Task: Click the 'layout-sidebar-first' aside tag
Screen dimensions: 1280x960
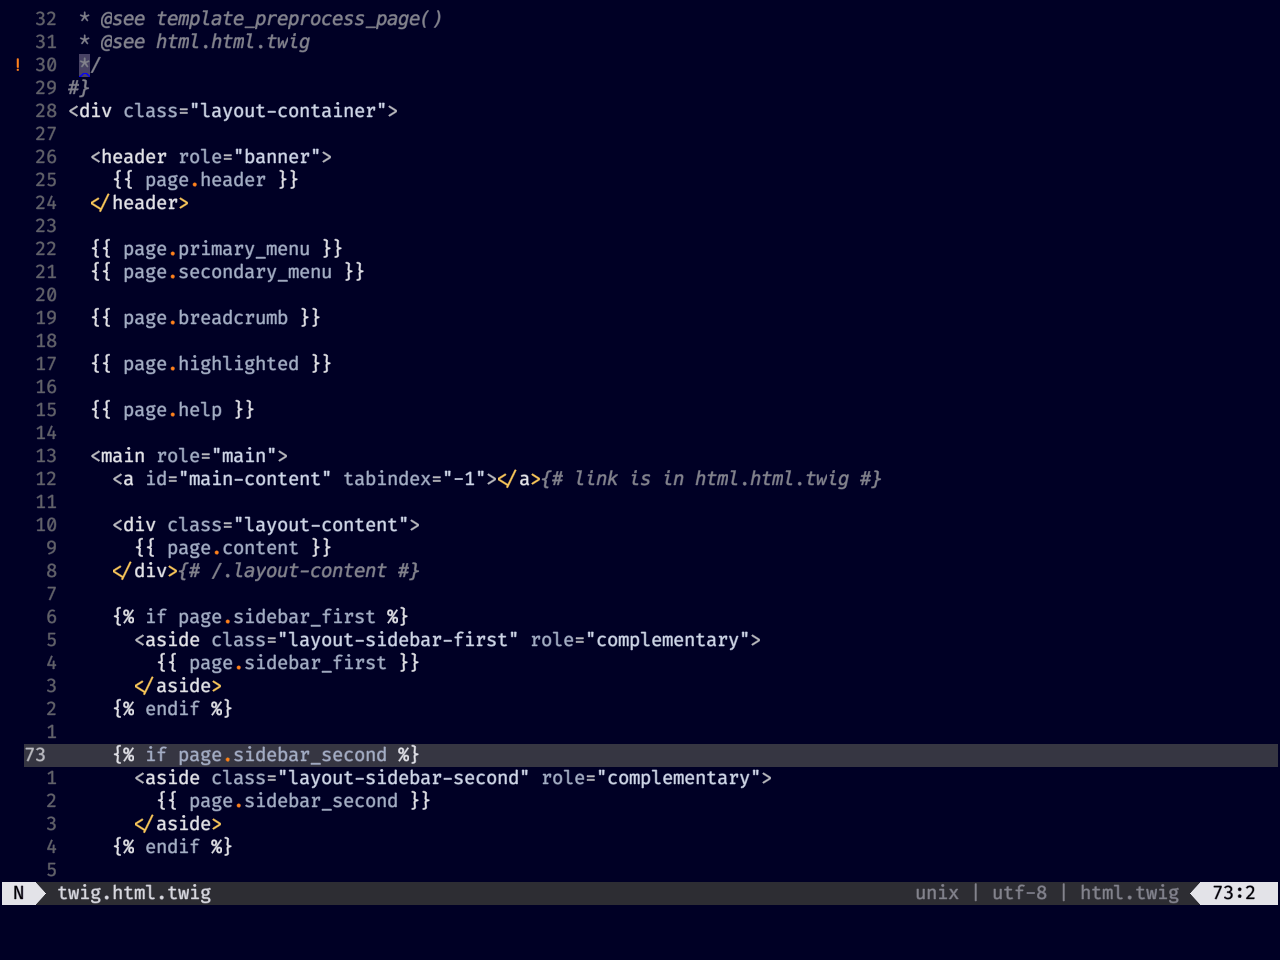Action: point(447,640)
